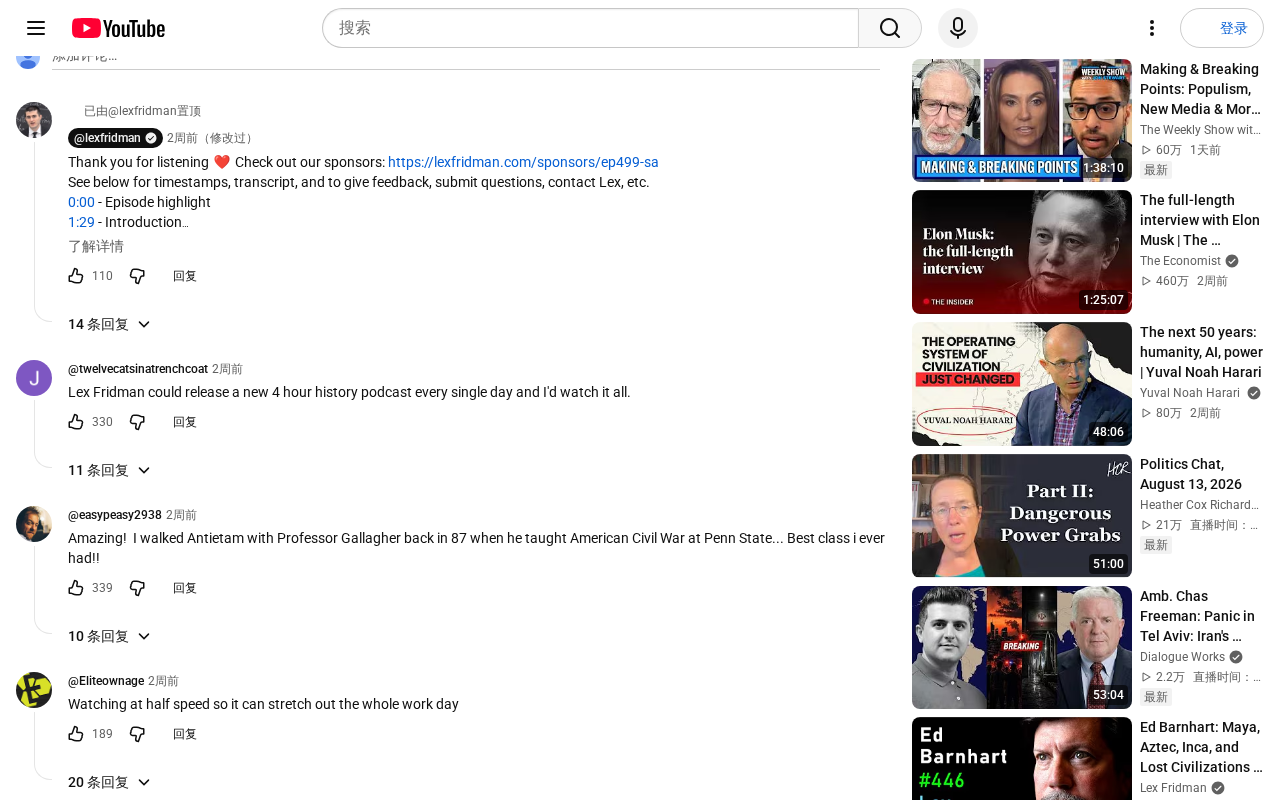Viewport: 1280px width, 800px height.
Task: Click The Economist channel name
Action: click(x=1181, y=261)
